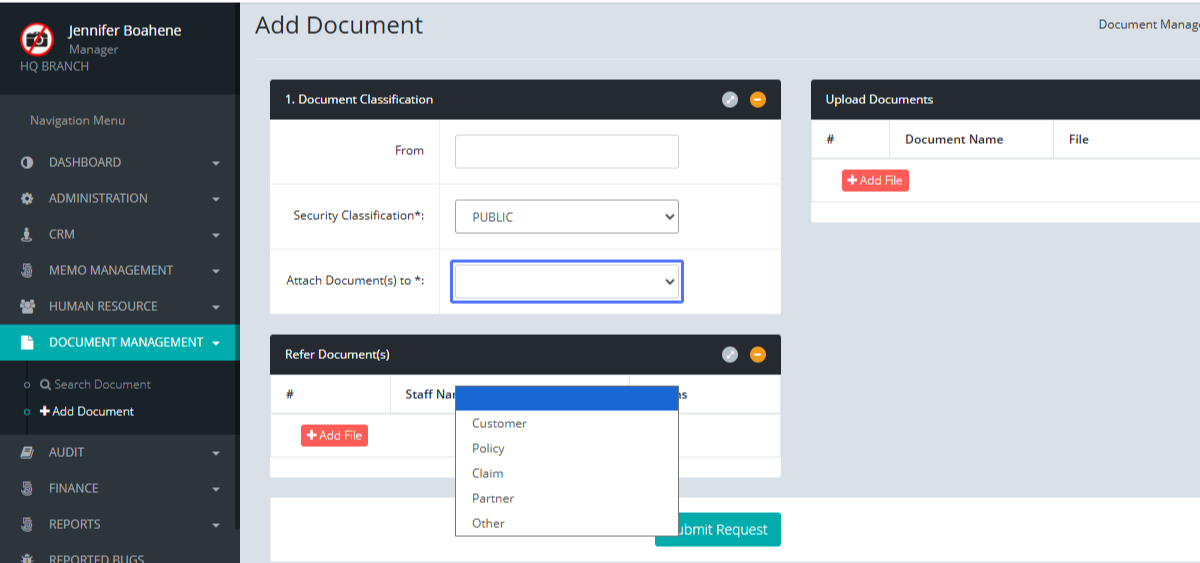
Task: Click the expand icon on Refer Document(s) panel
Action: click(730, 355)
